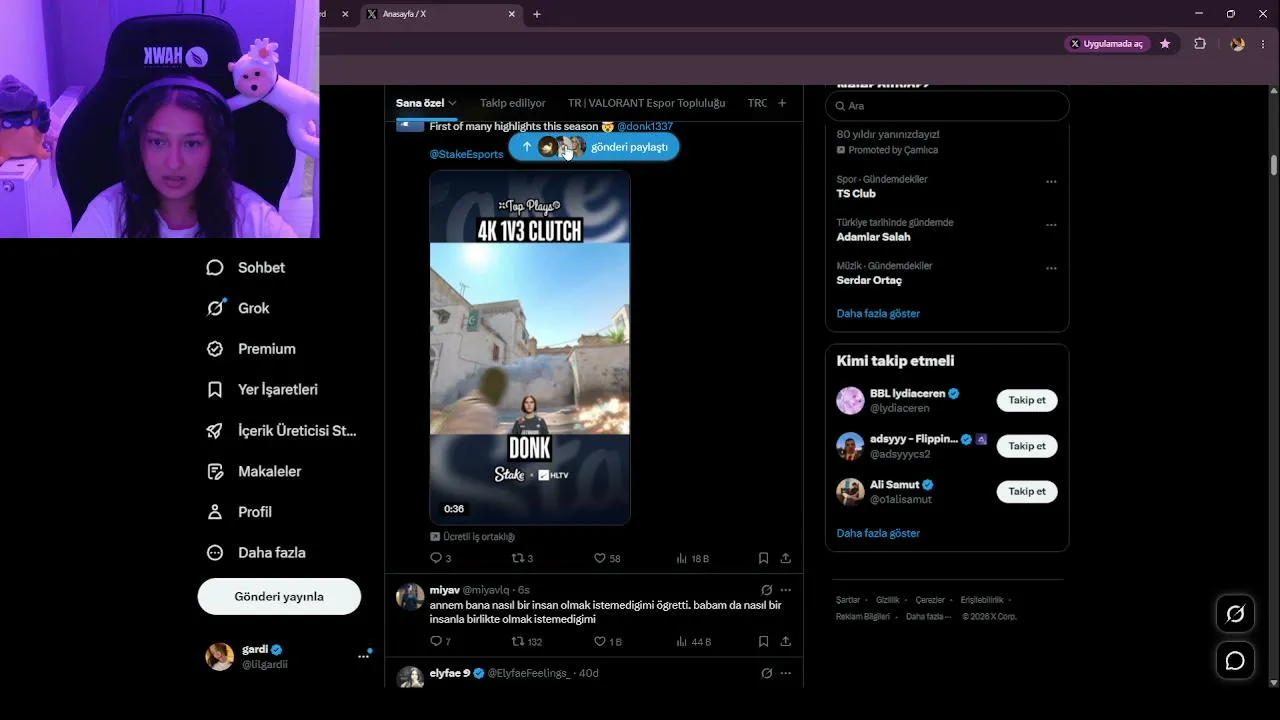Expand the Sana özel dropdown arrow
The width and height of the screenshot is (1280, 720).
tap(452, 103)
